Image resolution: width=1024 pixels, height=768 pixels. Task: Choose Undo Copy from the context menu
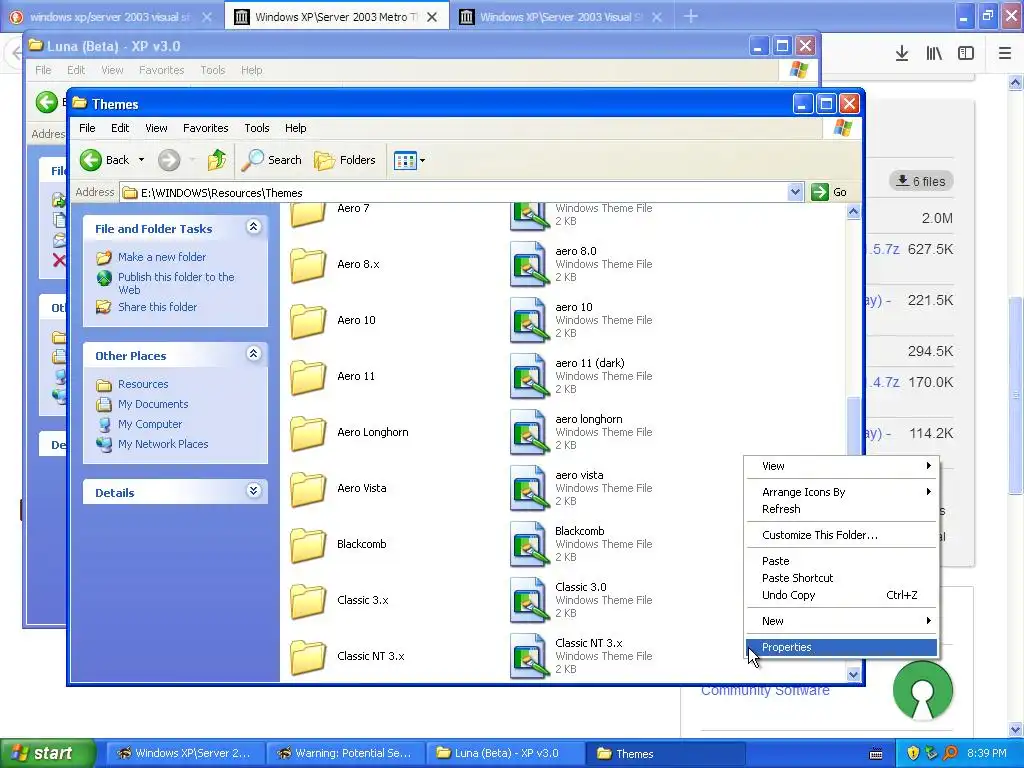[841, 595]
